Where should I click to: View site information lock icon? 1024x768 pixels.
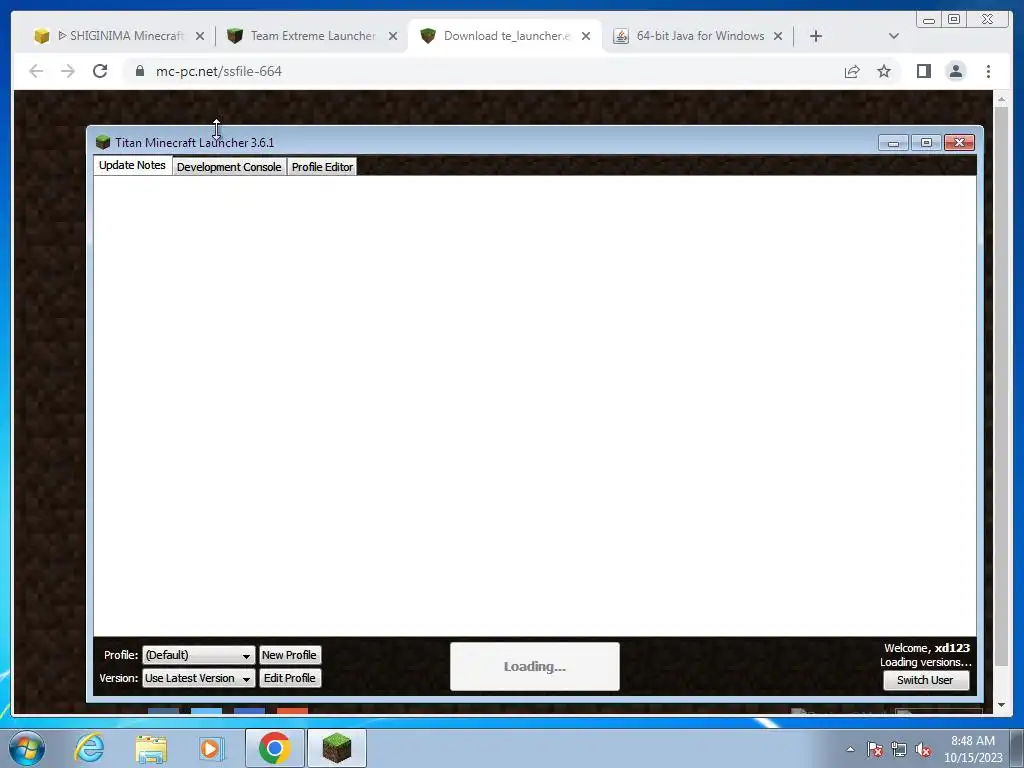140,71
